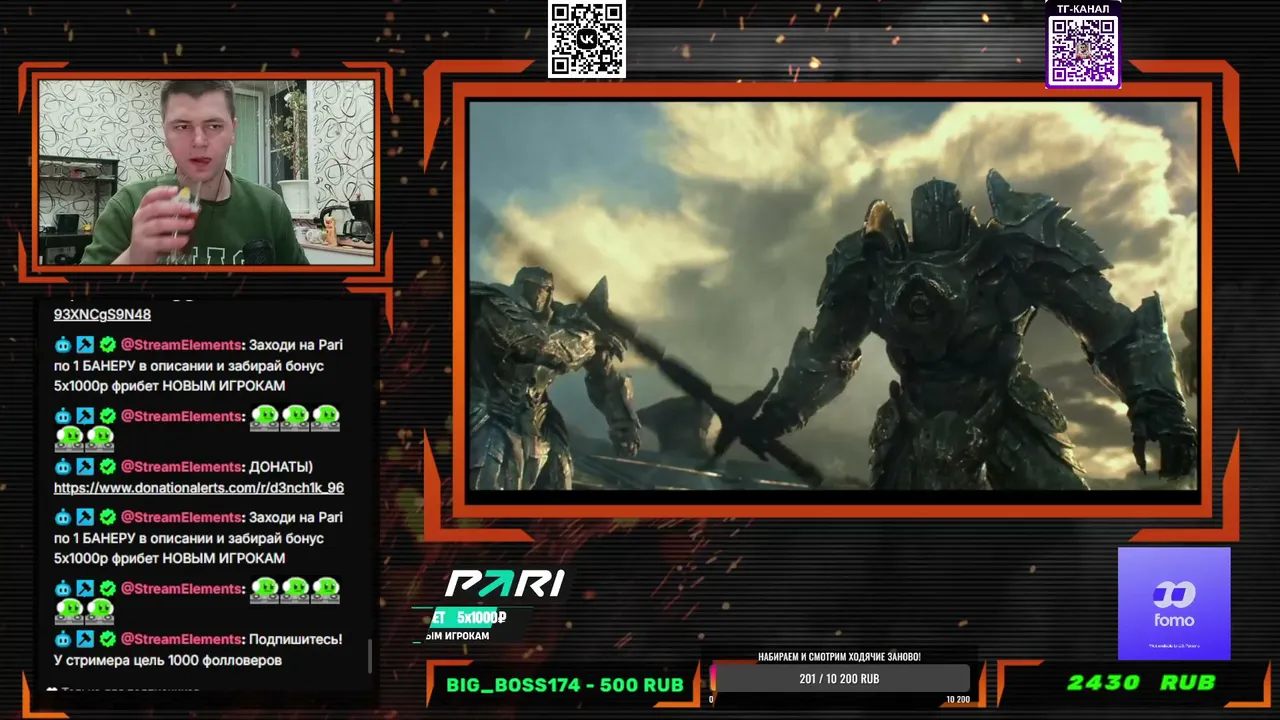Click the BIG_BOSS174 - 500 RUB donation label
This screenshot has height=720, width=1280.
tap(565, 685)
